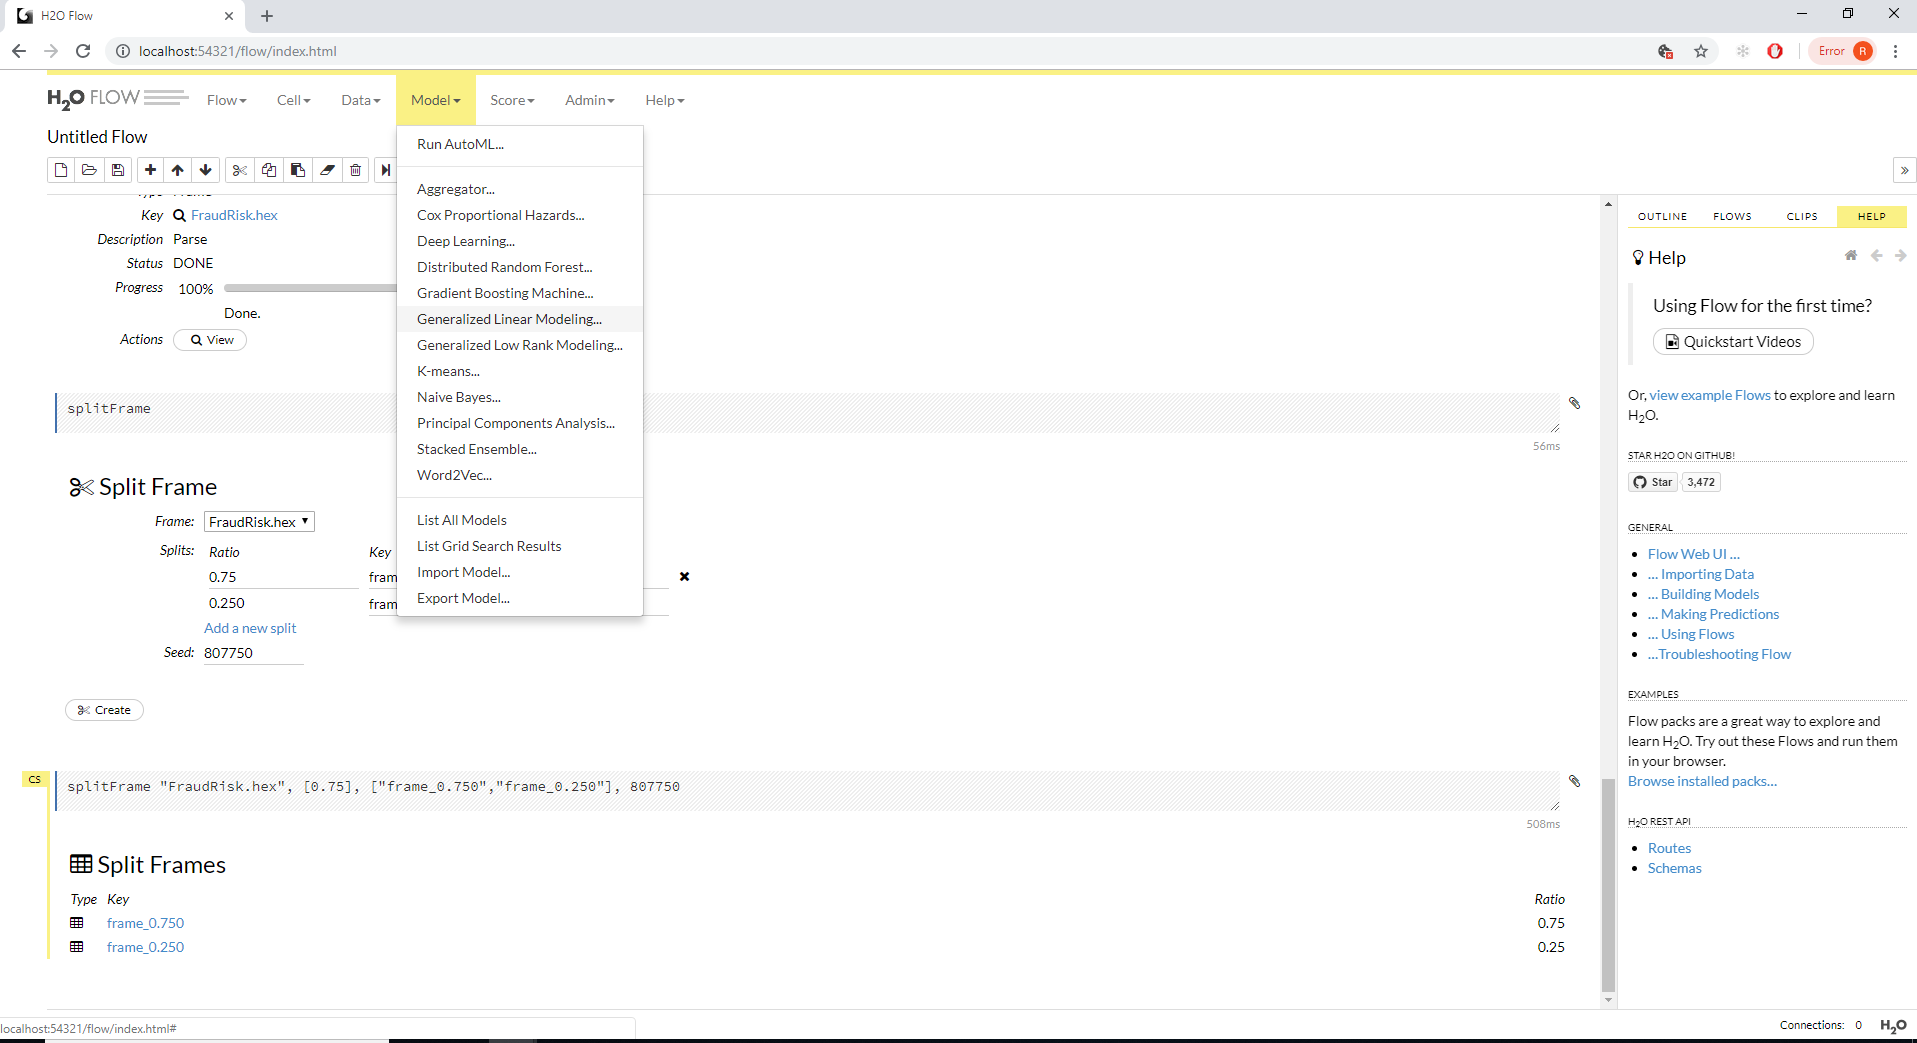Open frame_0.750 table icon

click(77, 923)
